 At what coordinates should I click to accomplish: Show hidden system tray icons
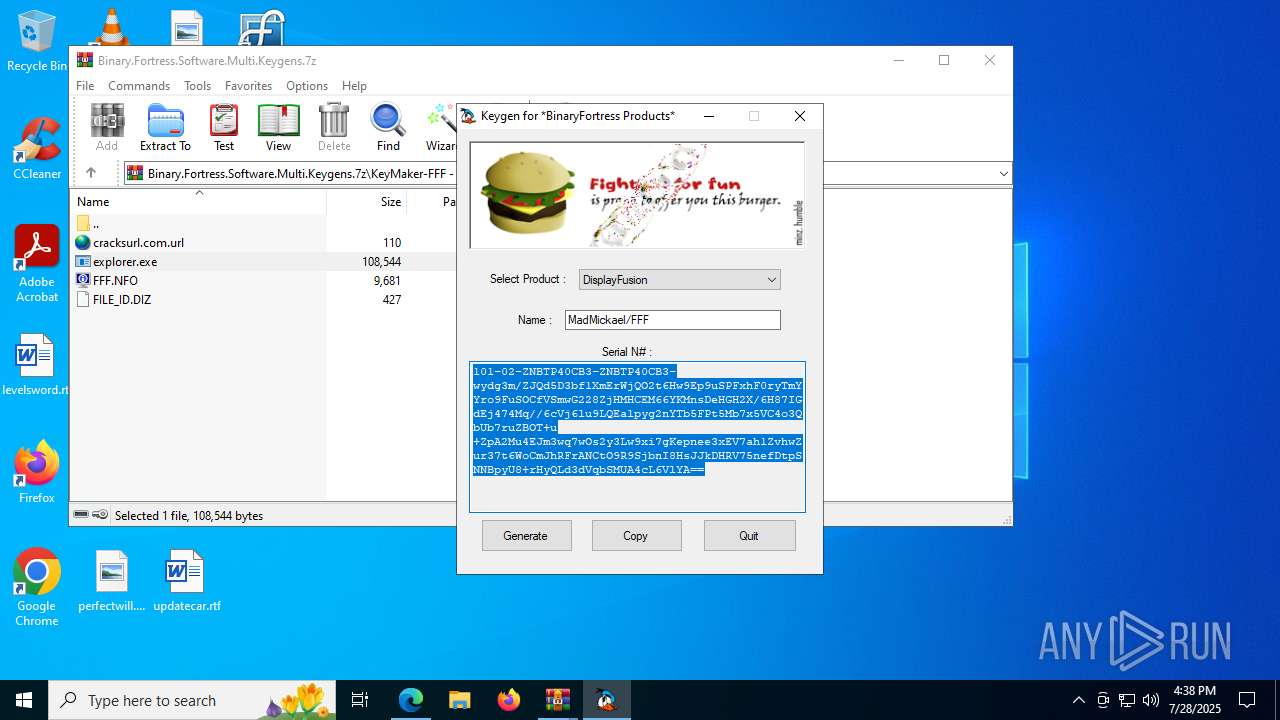point(1078,700)
